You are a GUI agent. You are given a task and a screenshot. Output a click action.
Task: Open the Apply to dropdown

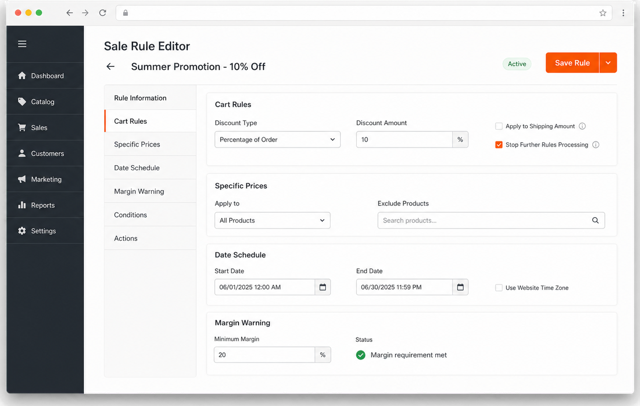[x=272, y=220]
